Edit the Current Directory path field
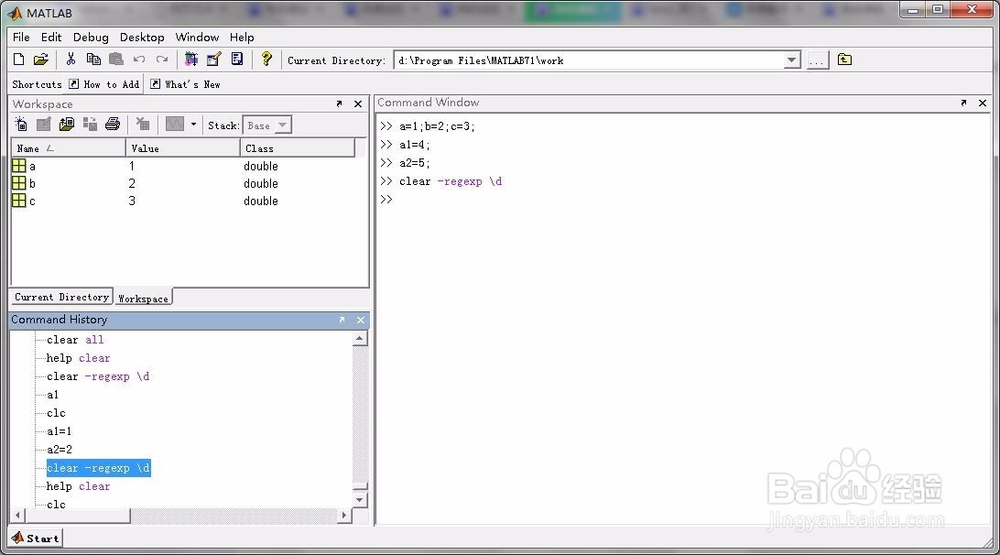The height and width of the screenshot is (555, 1000). [x=589, y=61]
